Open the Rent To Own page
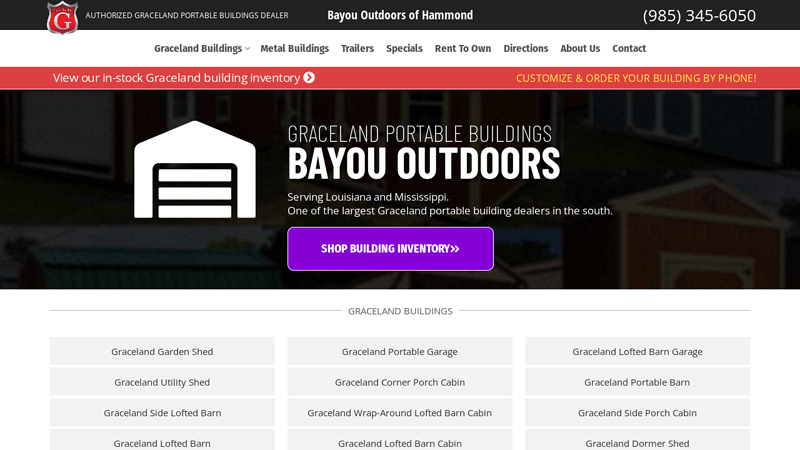Screen dimensions: 800x450 tap(463, 48)
